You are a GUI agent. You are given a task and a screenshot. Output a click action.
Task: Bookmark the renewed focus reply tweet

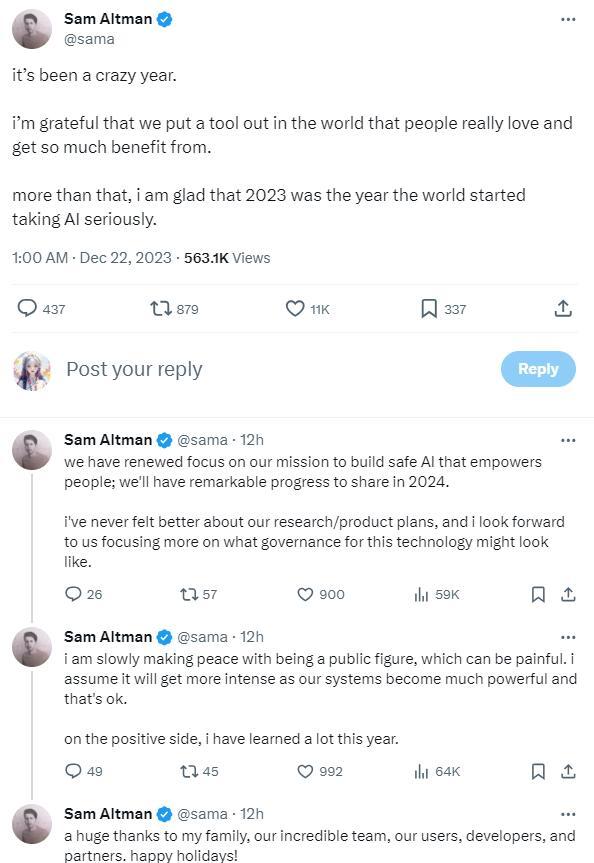(x=538, y=594)
